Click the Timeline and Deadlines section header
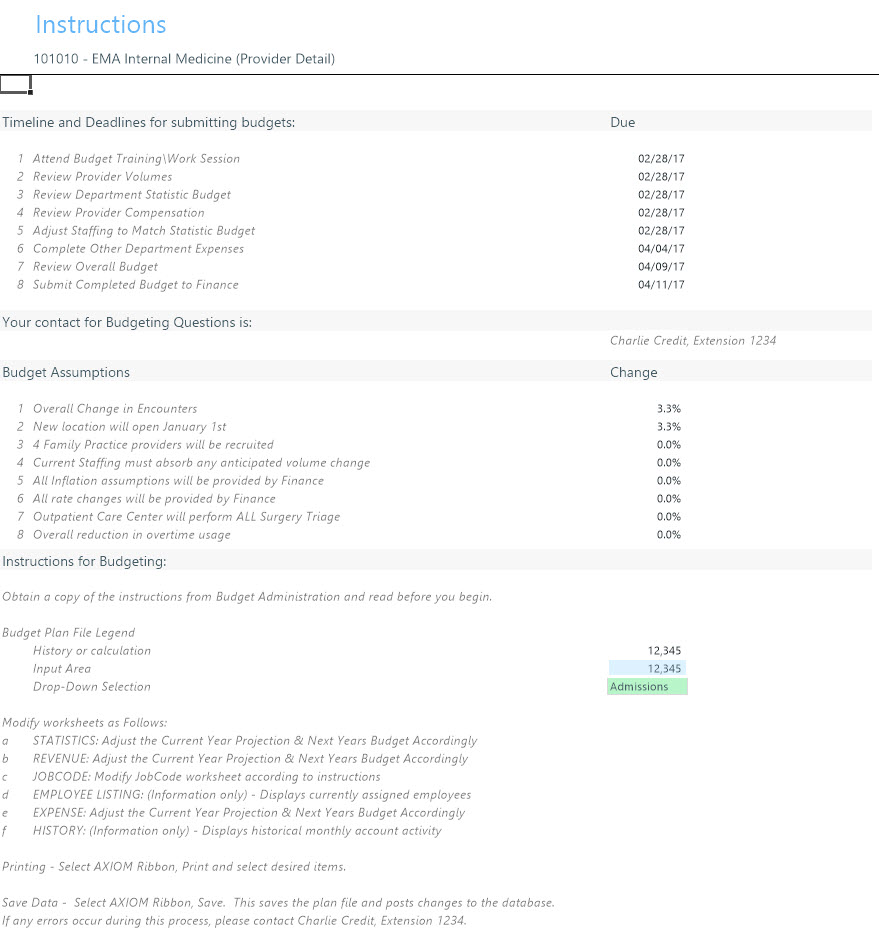 pos(148,122)
